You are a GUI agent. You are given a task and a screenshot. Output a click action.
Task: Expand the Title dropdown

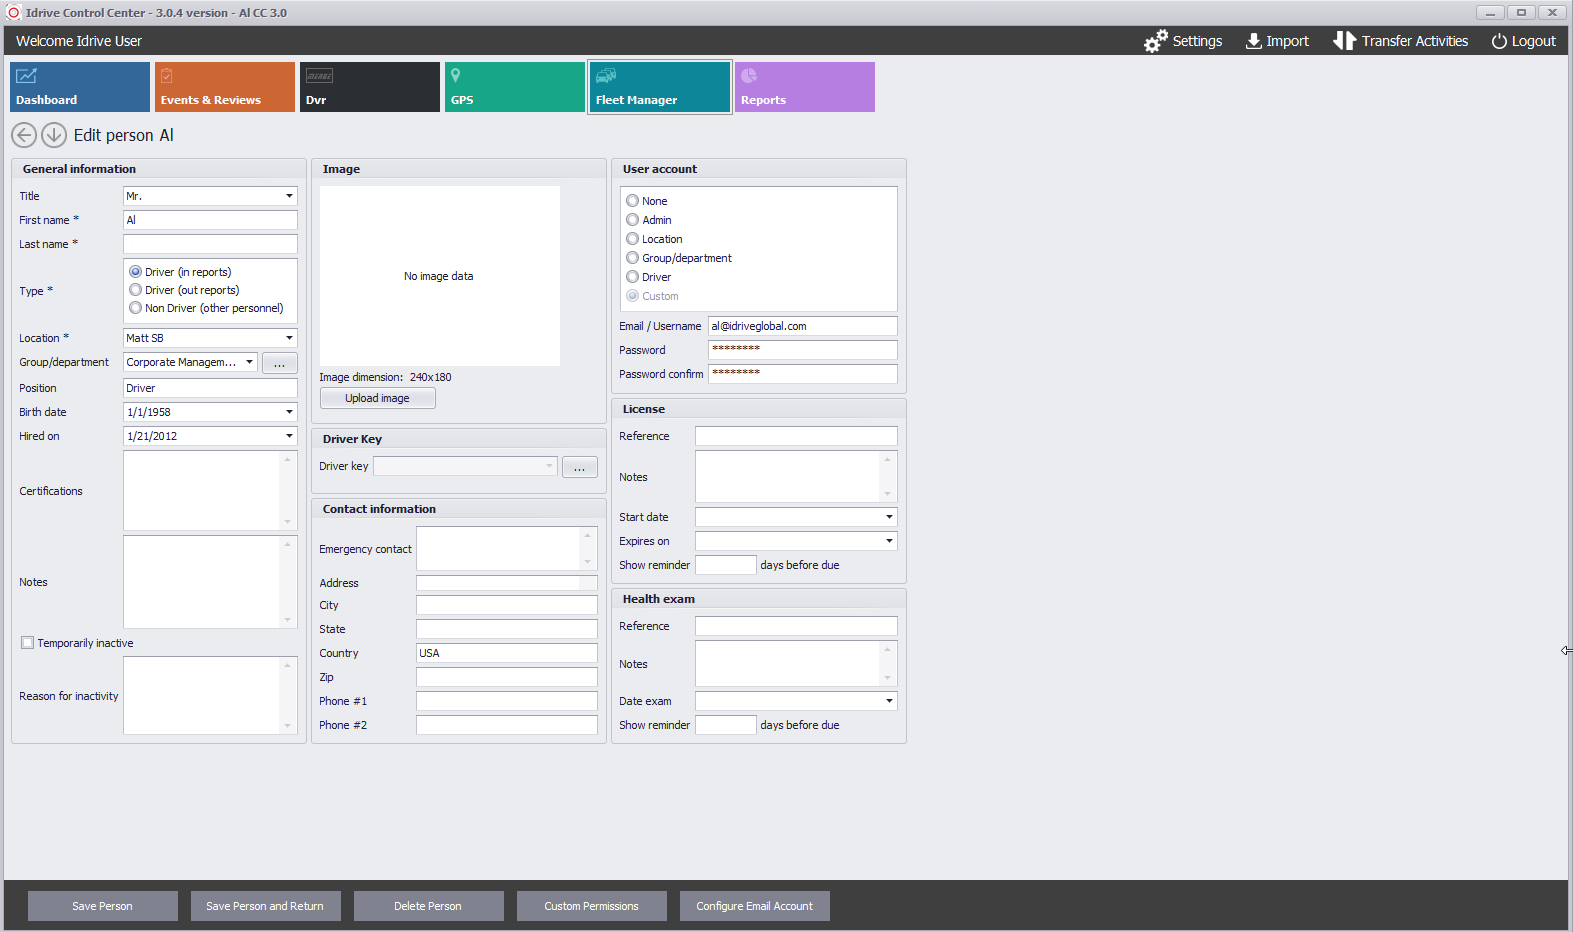pyautogui.click(x=289, y=196)
